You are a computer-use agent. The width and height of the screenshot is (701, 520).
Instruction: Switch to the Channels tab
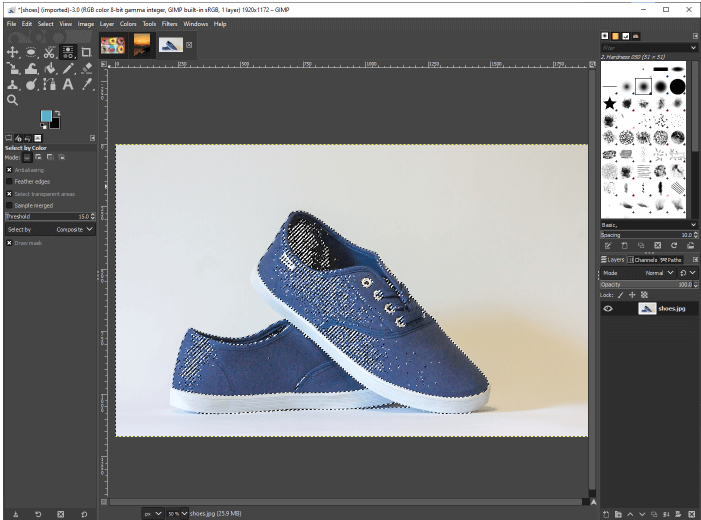click(x=642, y=260)
